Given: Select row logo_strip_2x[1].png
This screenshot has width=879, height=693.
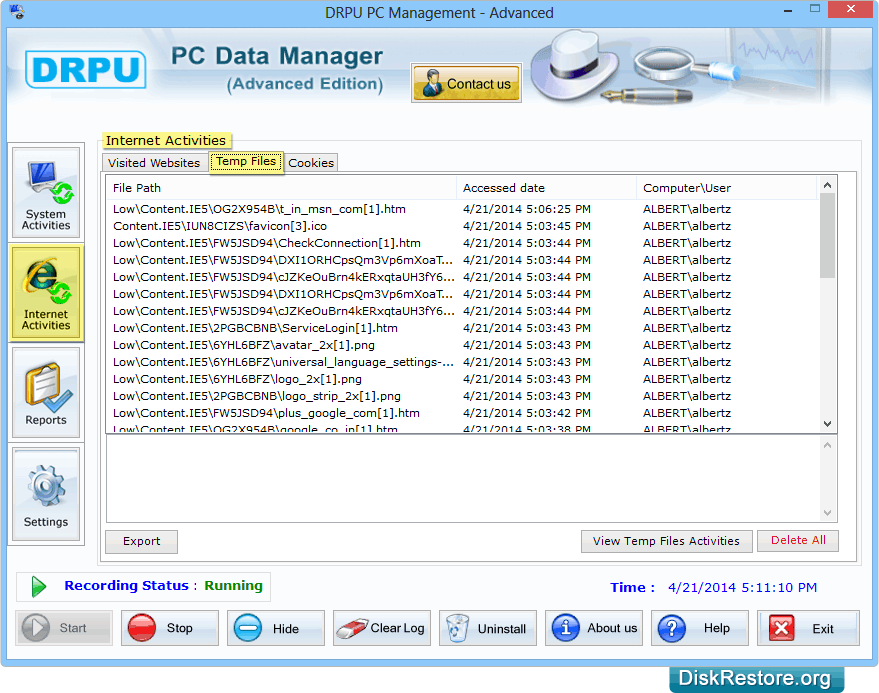Looking at the screenshot, I should tap(462, 396).
